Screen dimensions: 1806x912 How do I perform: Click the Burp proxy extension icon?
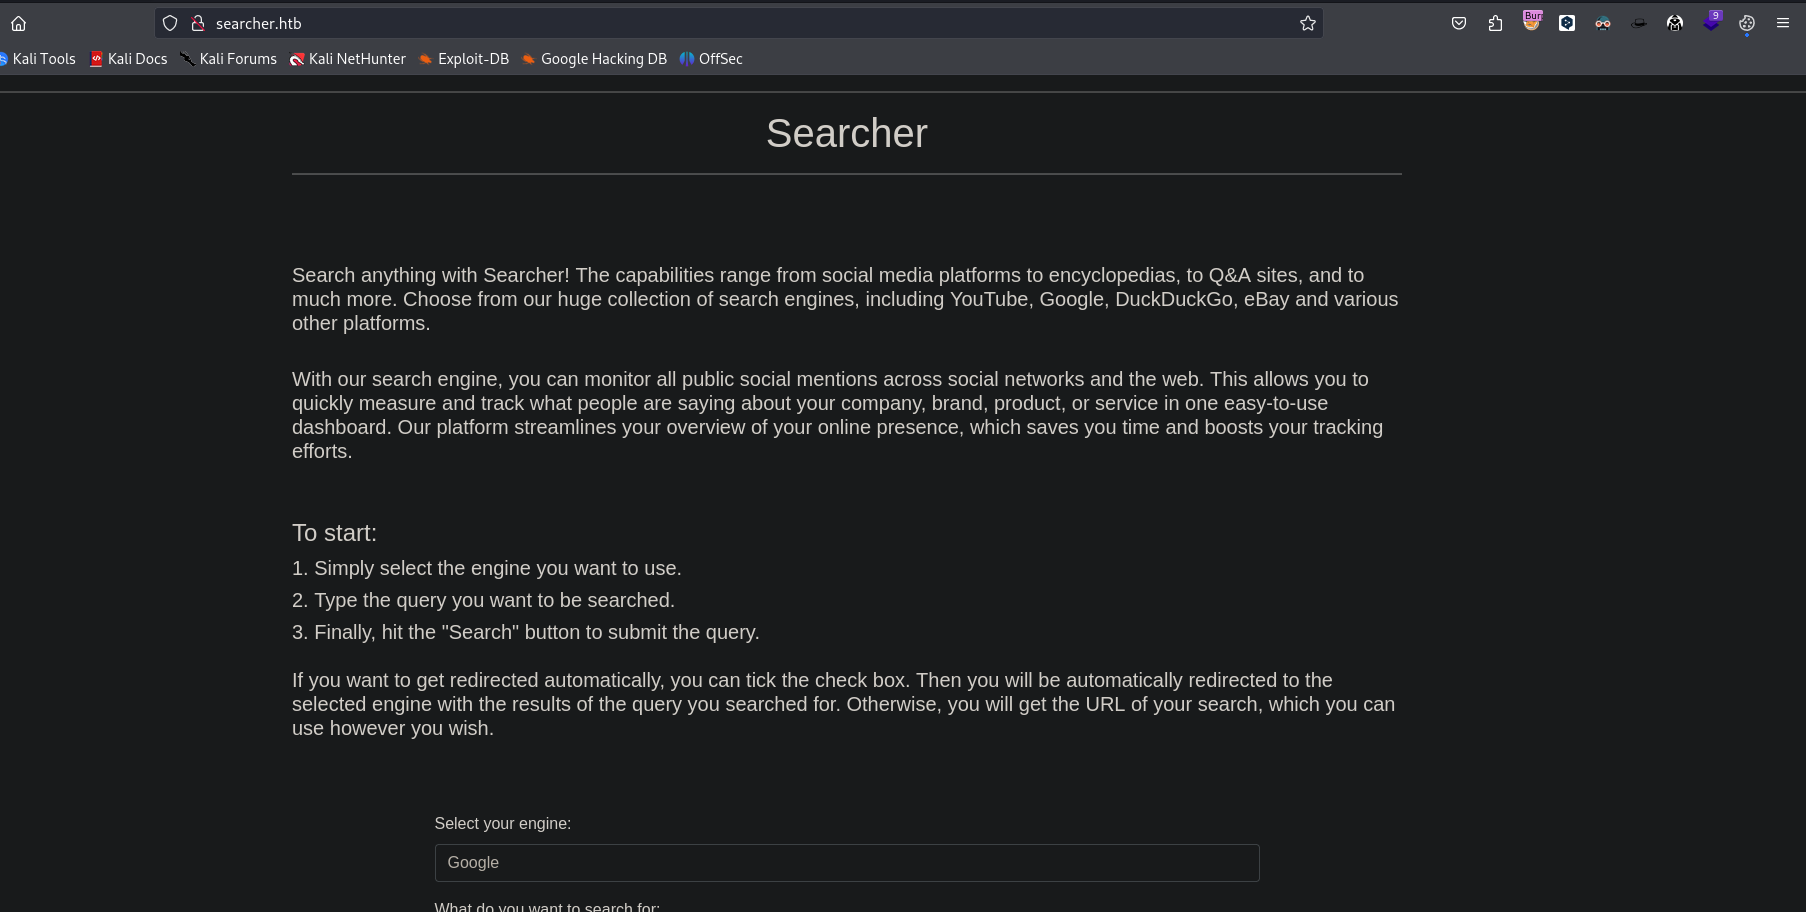1531,21
